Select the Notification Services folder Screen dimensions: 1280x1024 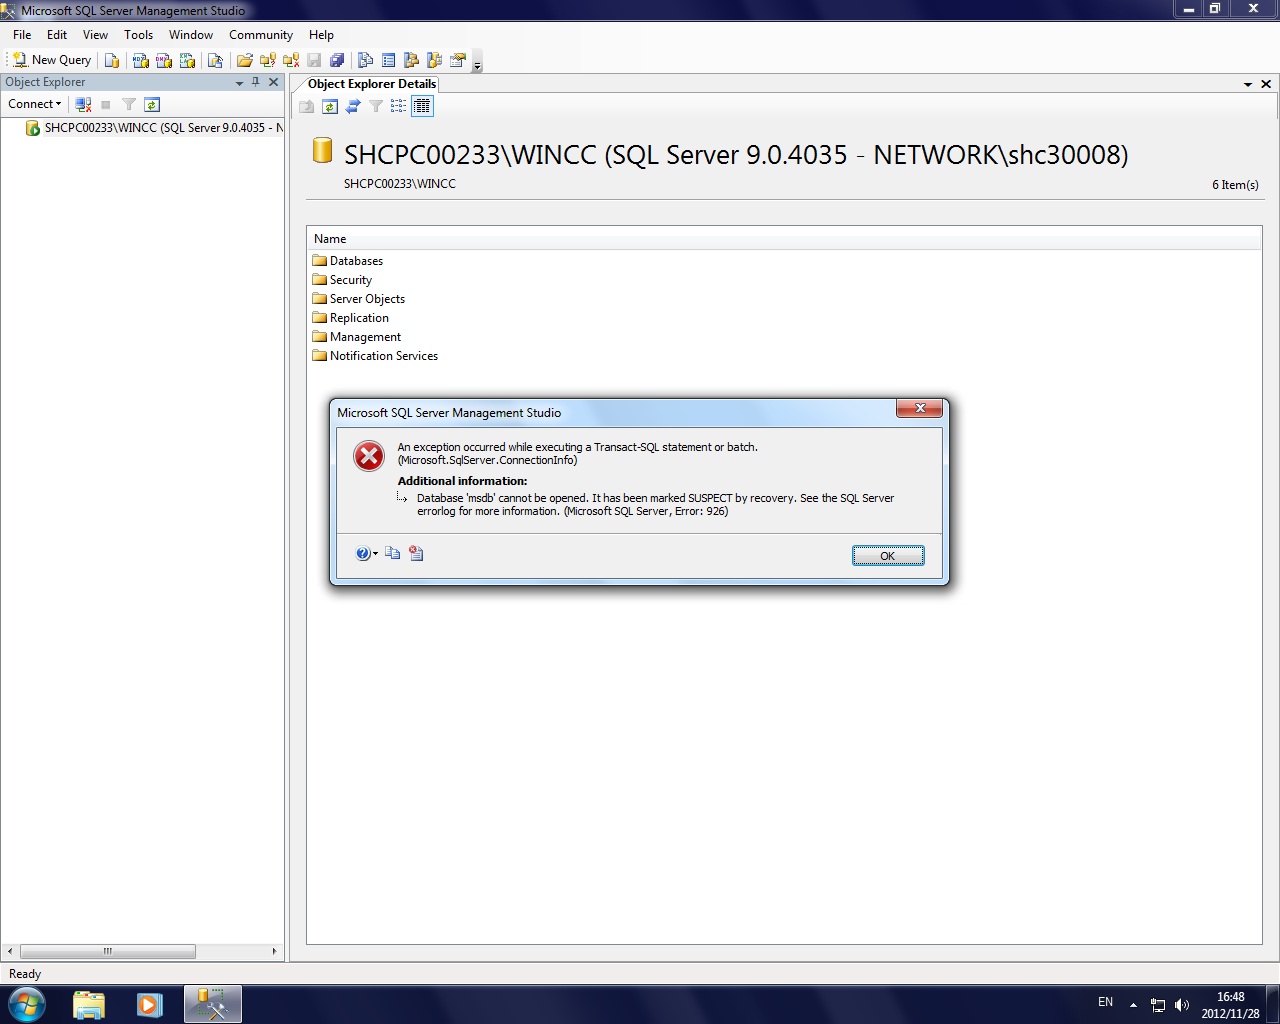pos(375,356)
